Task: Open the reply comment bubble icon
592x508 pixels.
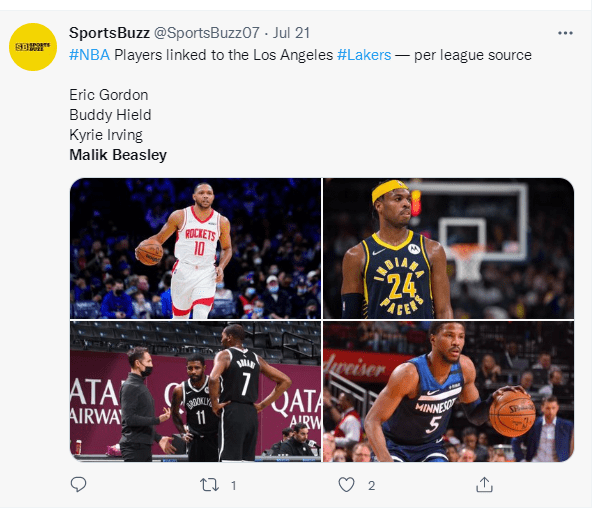Action: 79,485
